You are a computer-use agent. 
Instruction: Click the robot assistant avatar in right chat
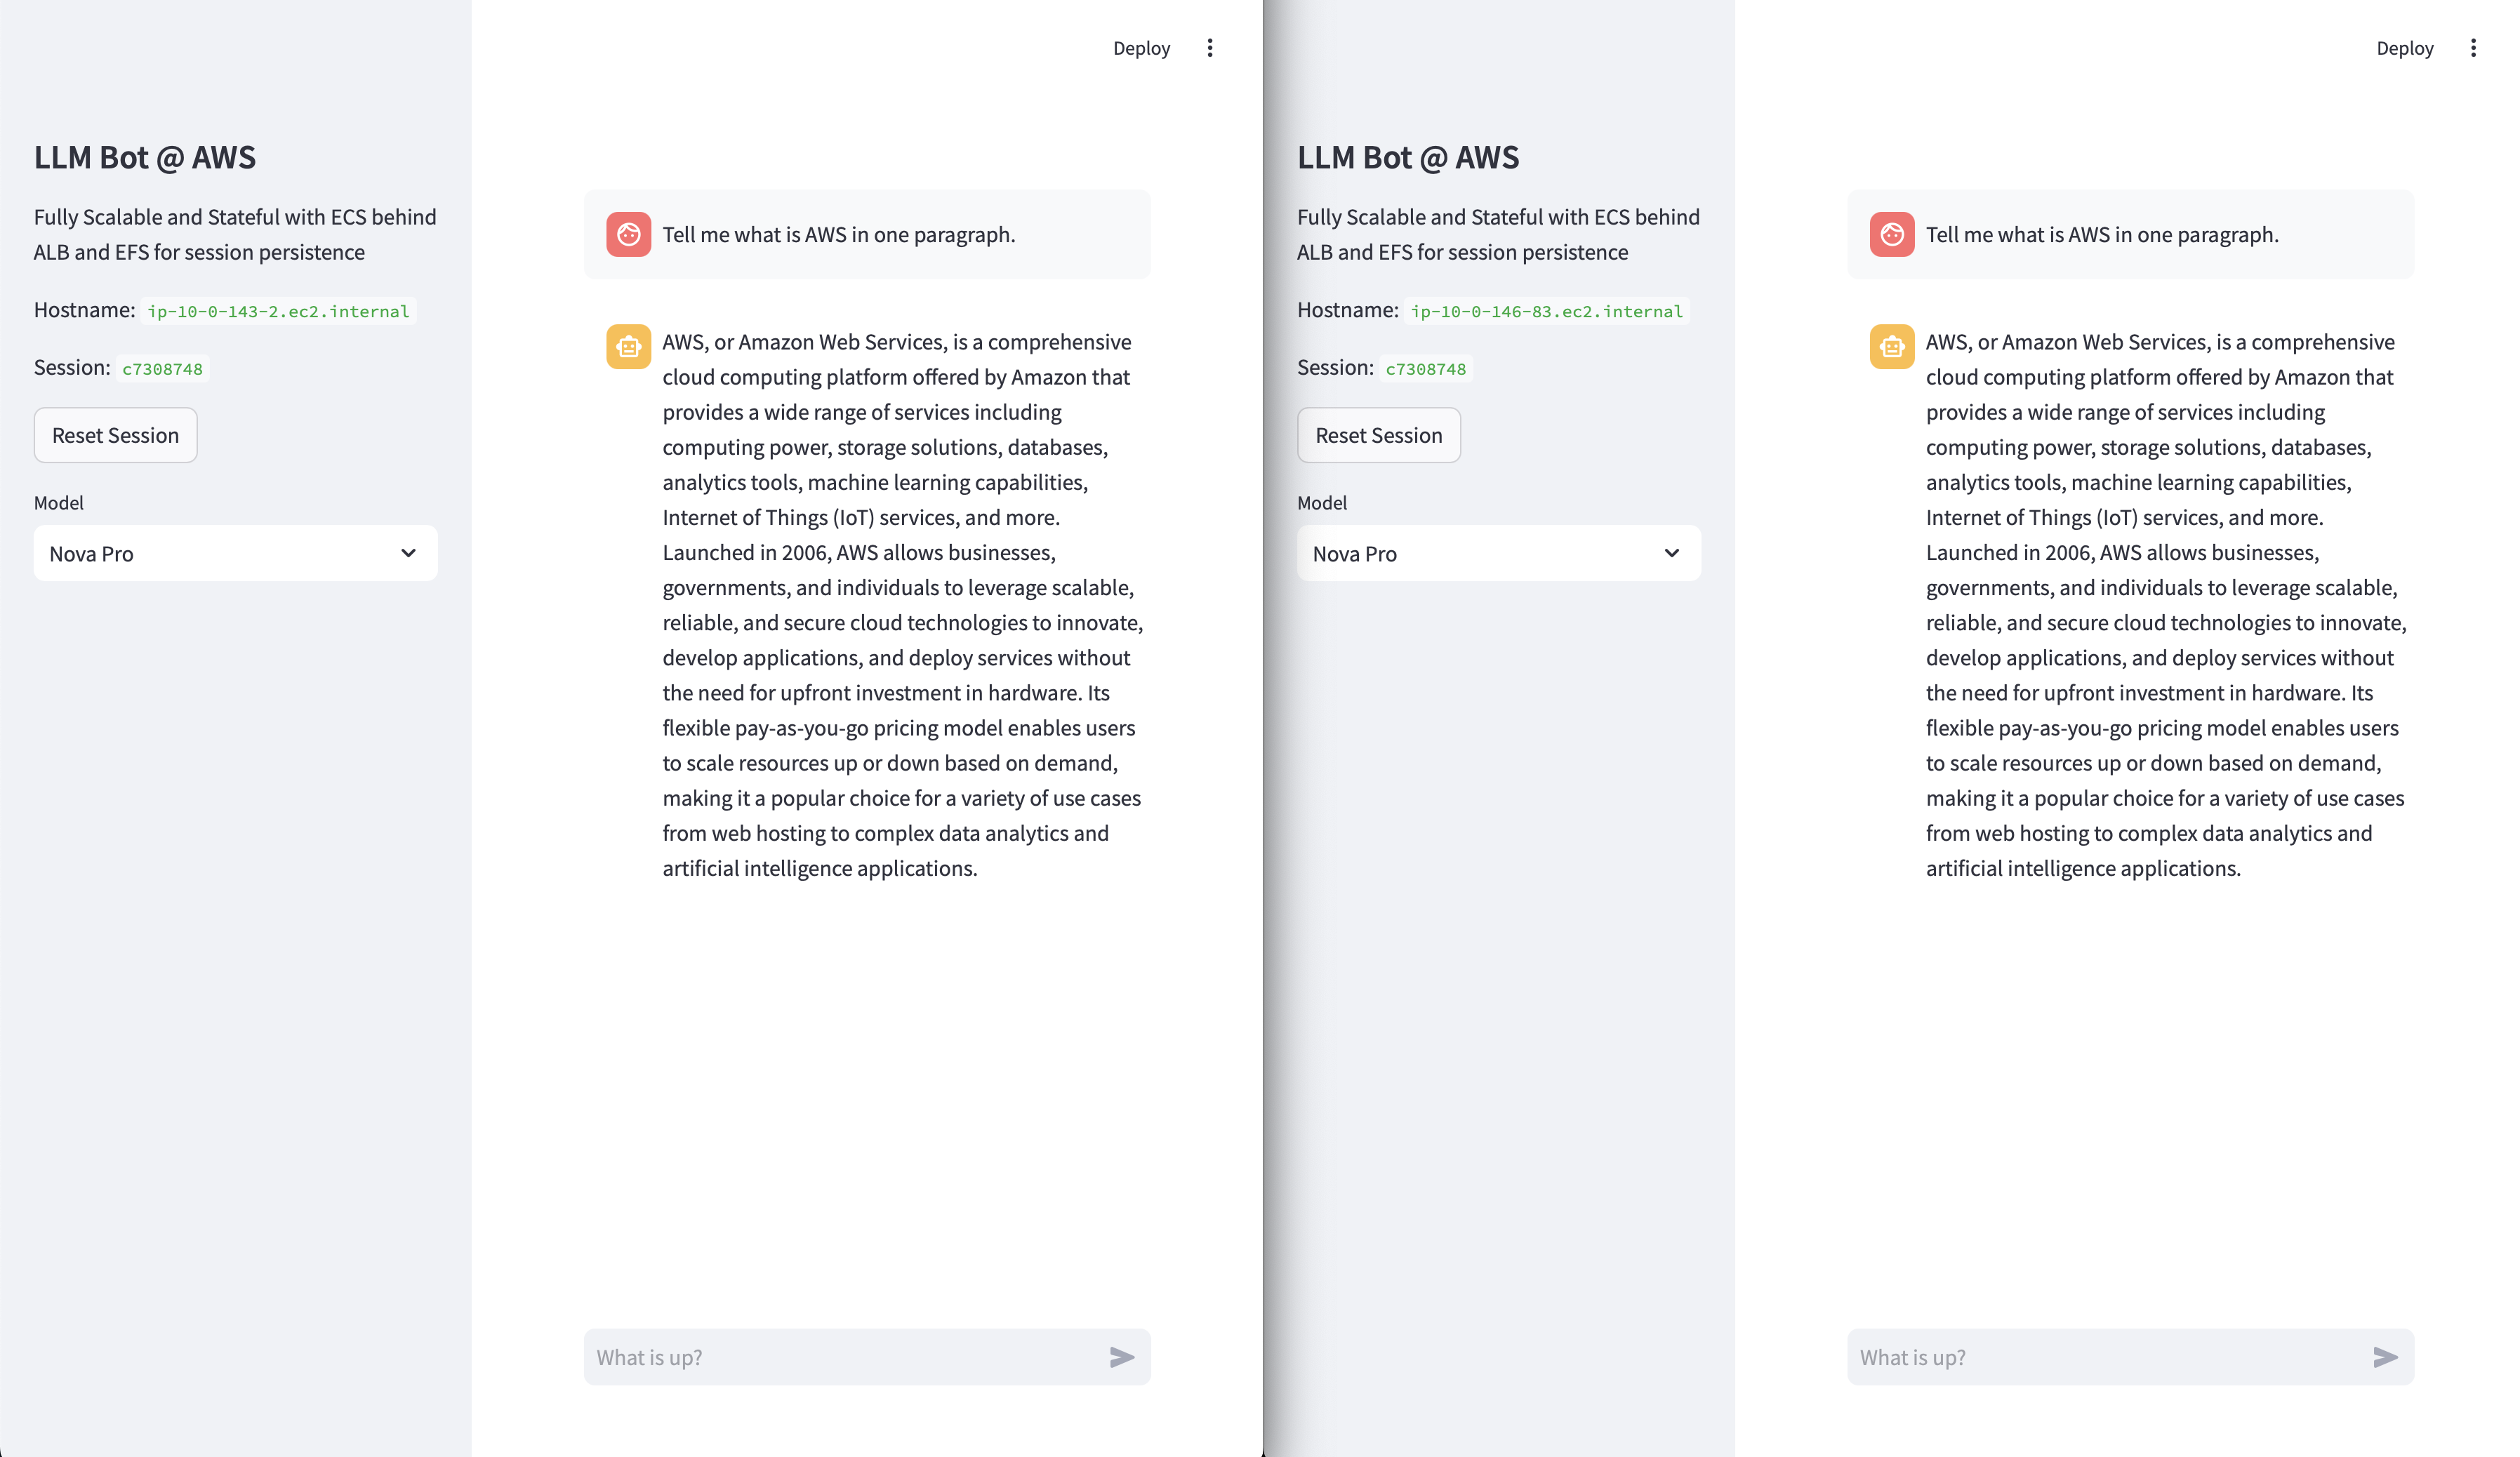[1891, 347]
